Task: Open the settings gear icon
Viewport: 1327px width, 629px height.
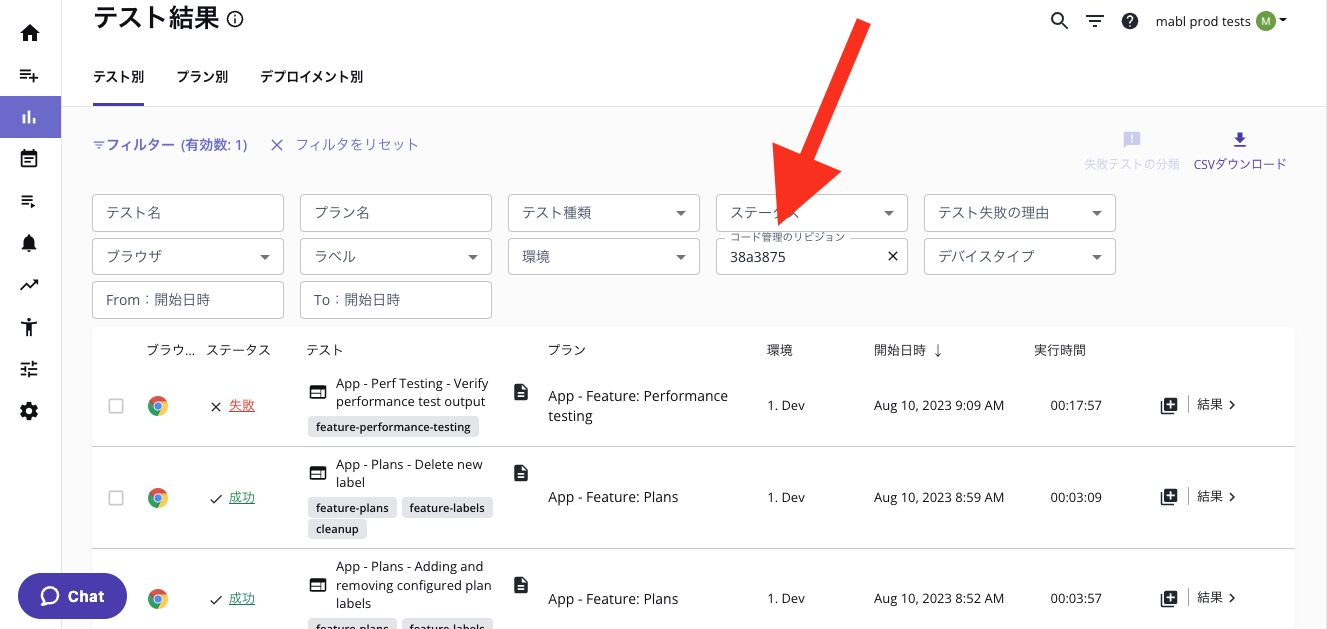Action: click(x=30, y=411)
